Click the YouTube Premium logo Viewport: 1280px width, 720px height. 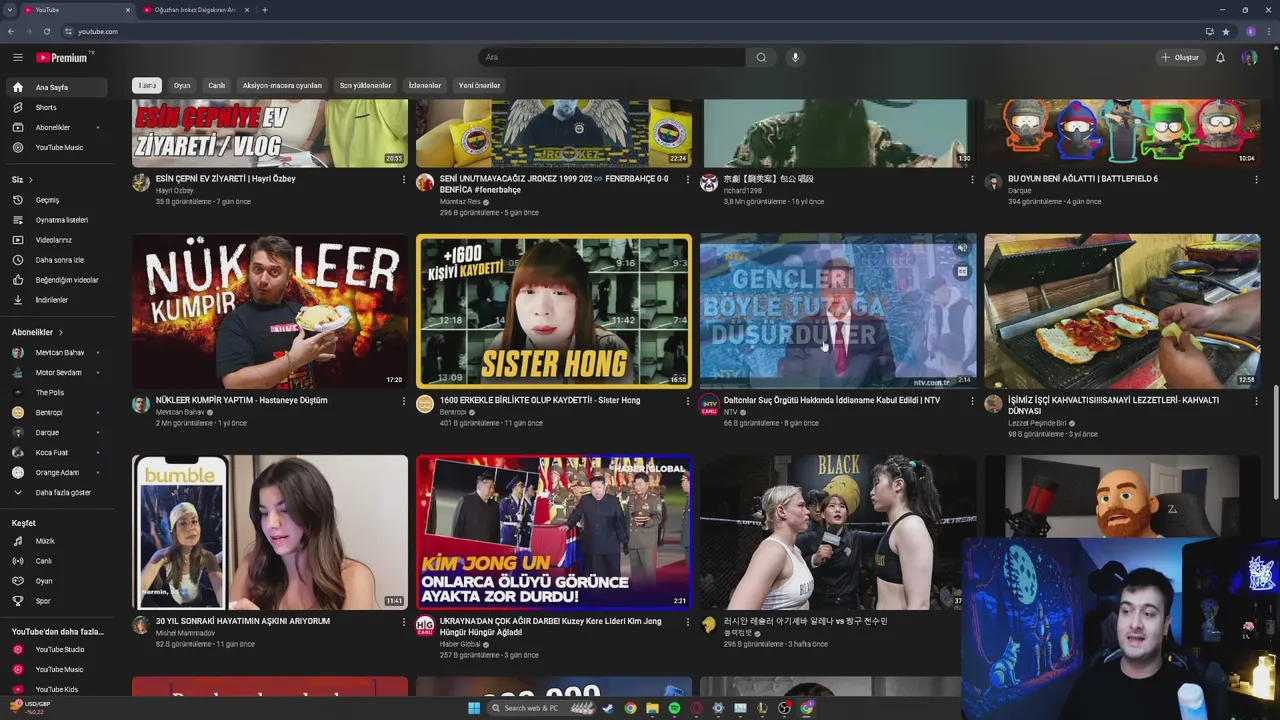62,58
